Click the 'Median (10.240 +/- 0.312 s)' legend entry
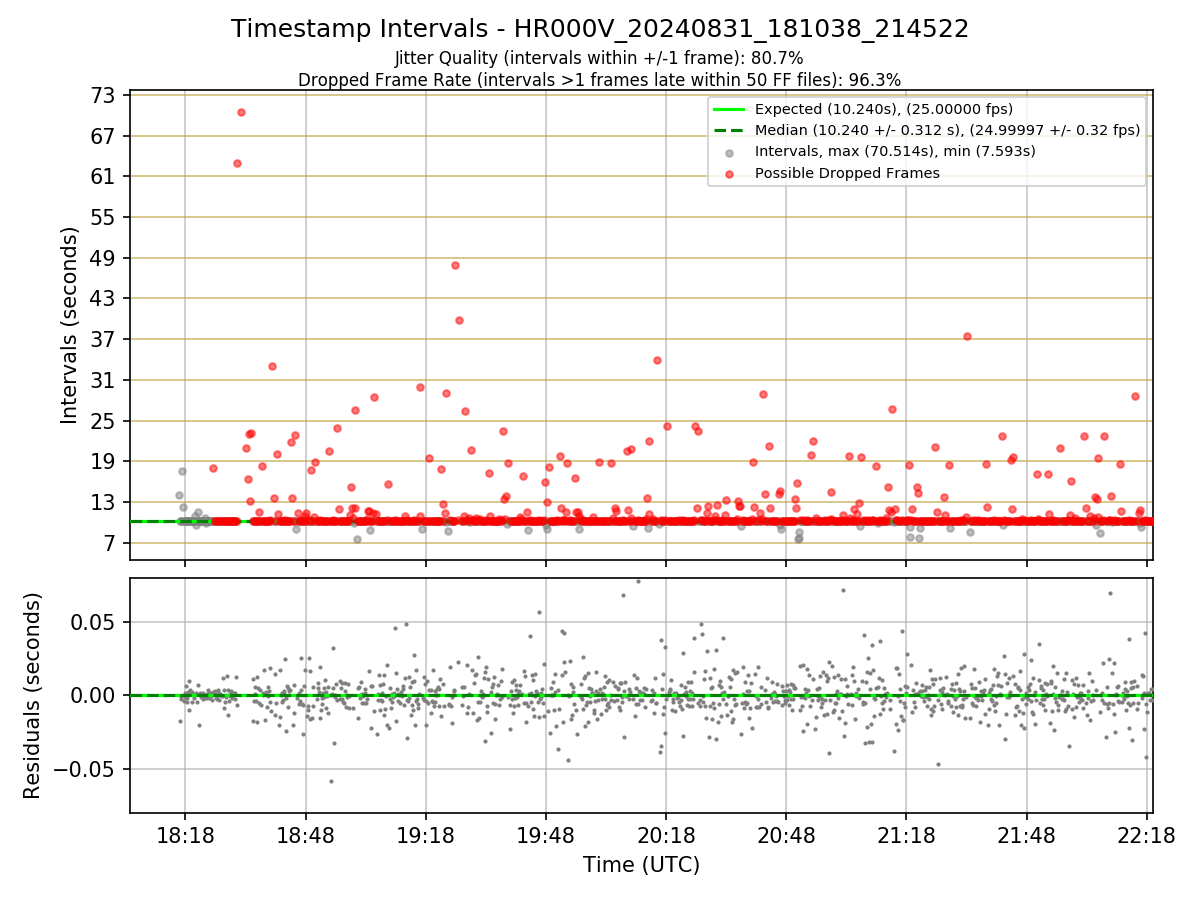The width and height of the screenshot is (1200, 900). (x=947, y=130)
